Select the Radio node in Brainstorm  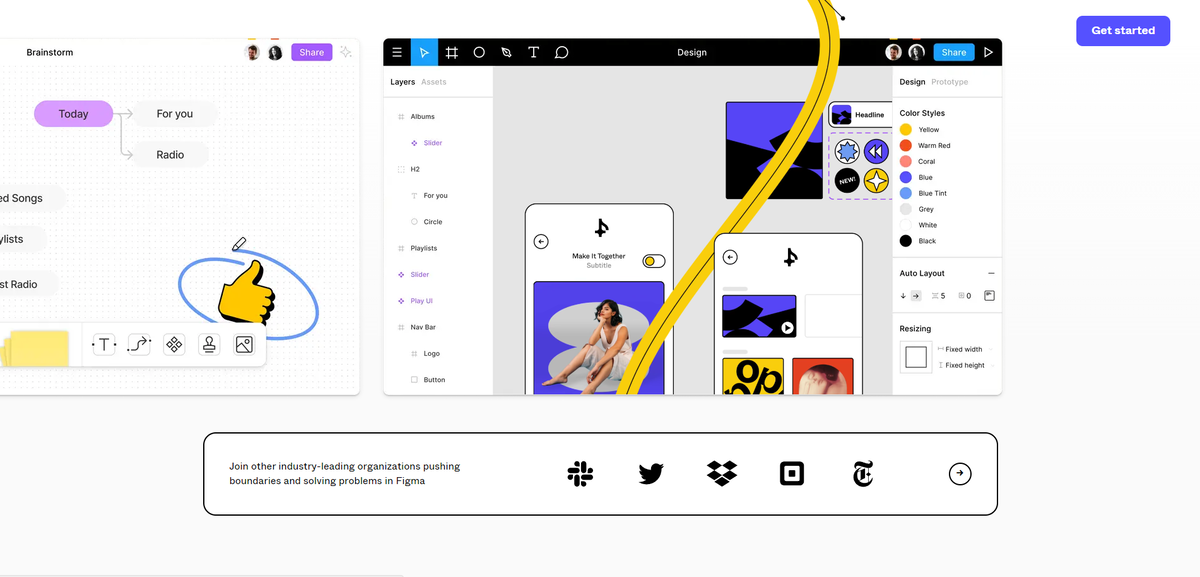click(170, 155)
